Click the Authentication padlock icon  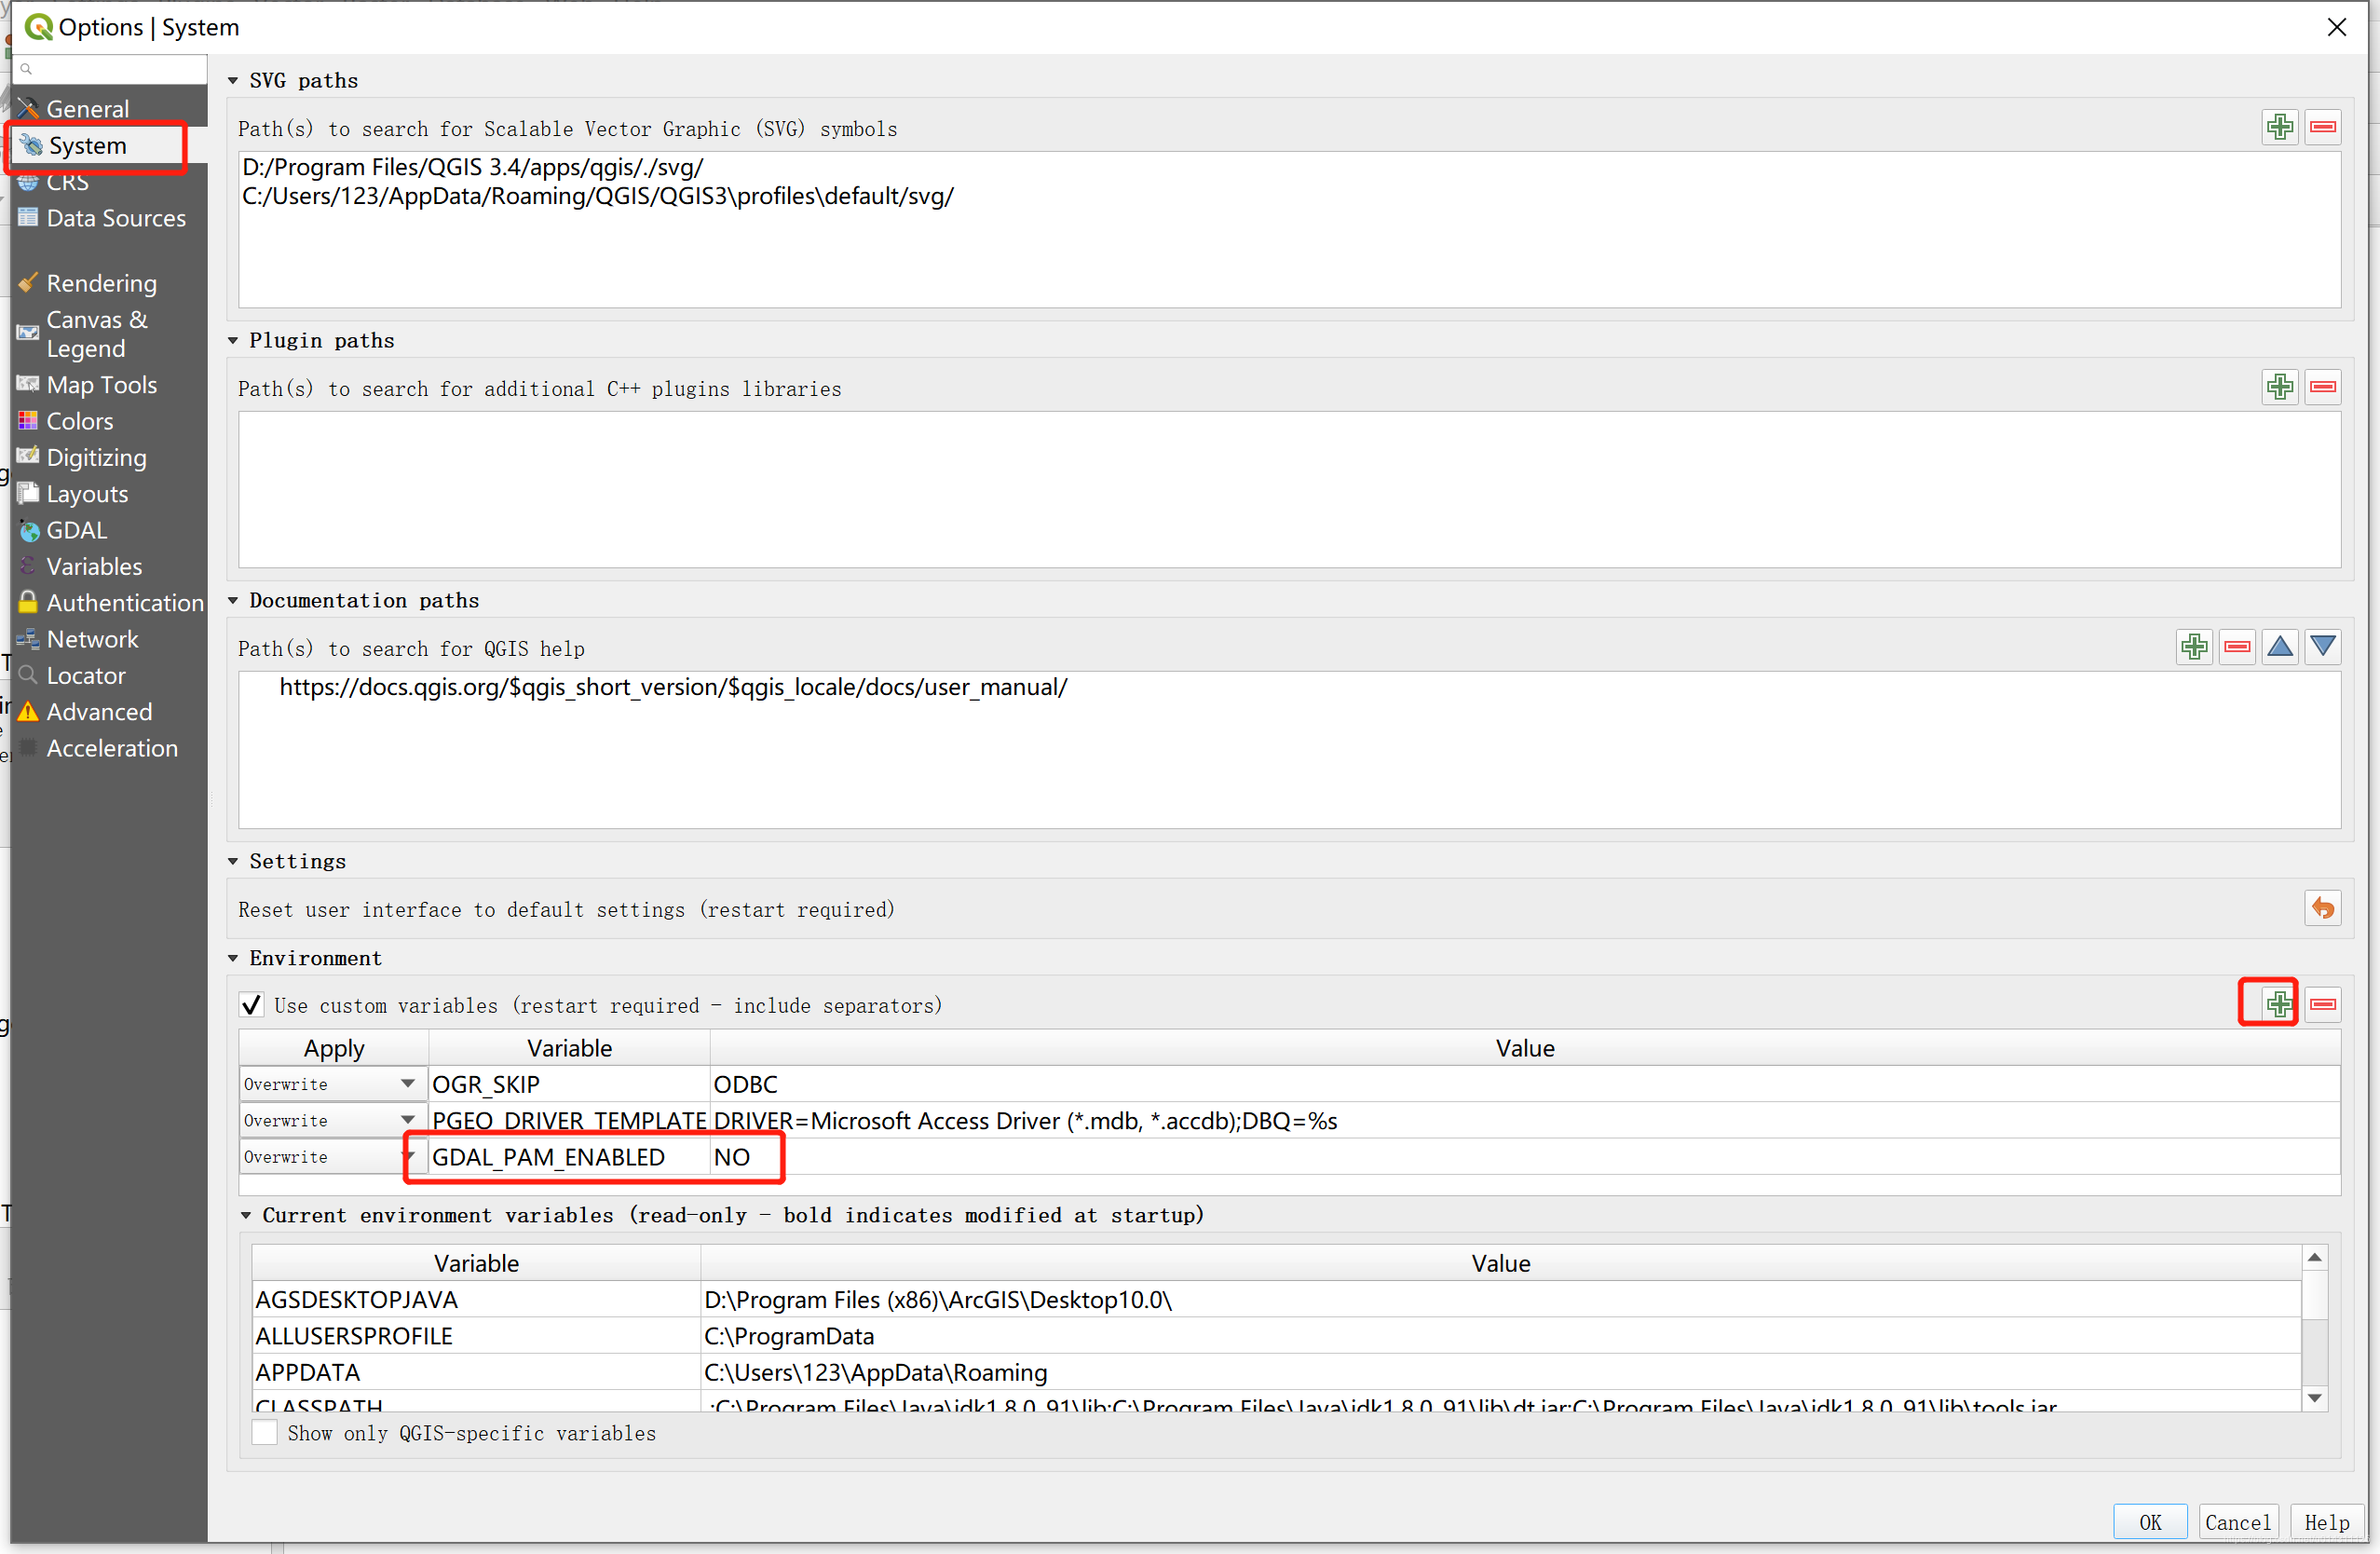pyautogui.click(x=28, y=602)
